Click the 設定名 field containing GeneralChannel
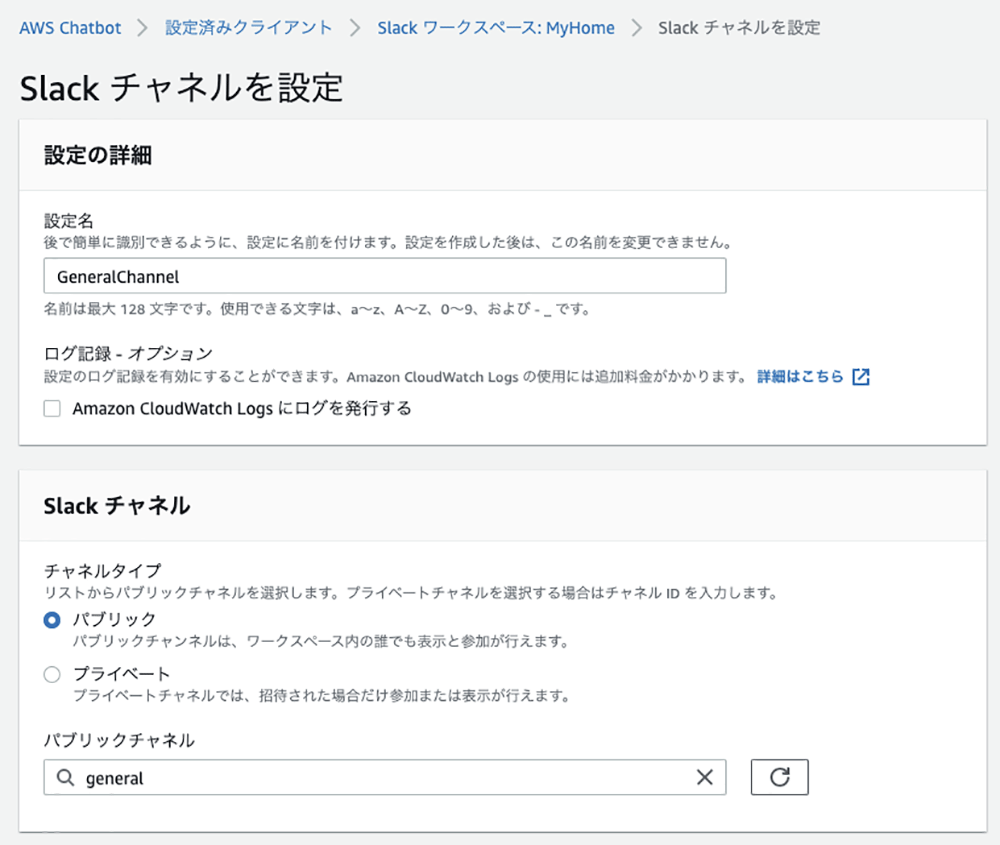The image size is (1000, 845). [385, 276]
